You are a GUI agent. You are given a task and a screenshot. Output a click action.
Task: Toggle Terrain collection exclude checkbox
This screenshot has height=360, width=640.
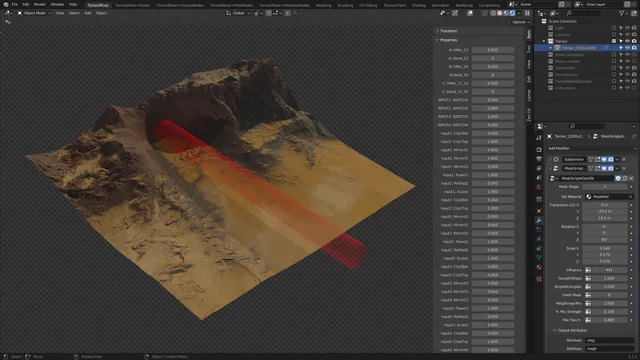[x=614, y=41]
